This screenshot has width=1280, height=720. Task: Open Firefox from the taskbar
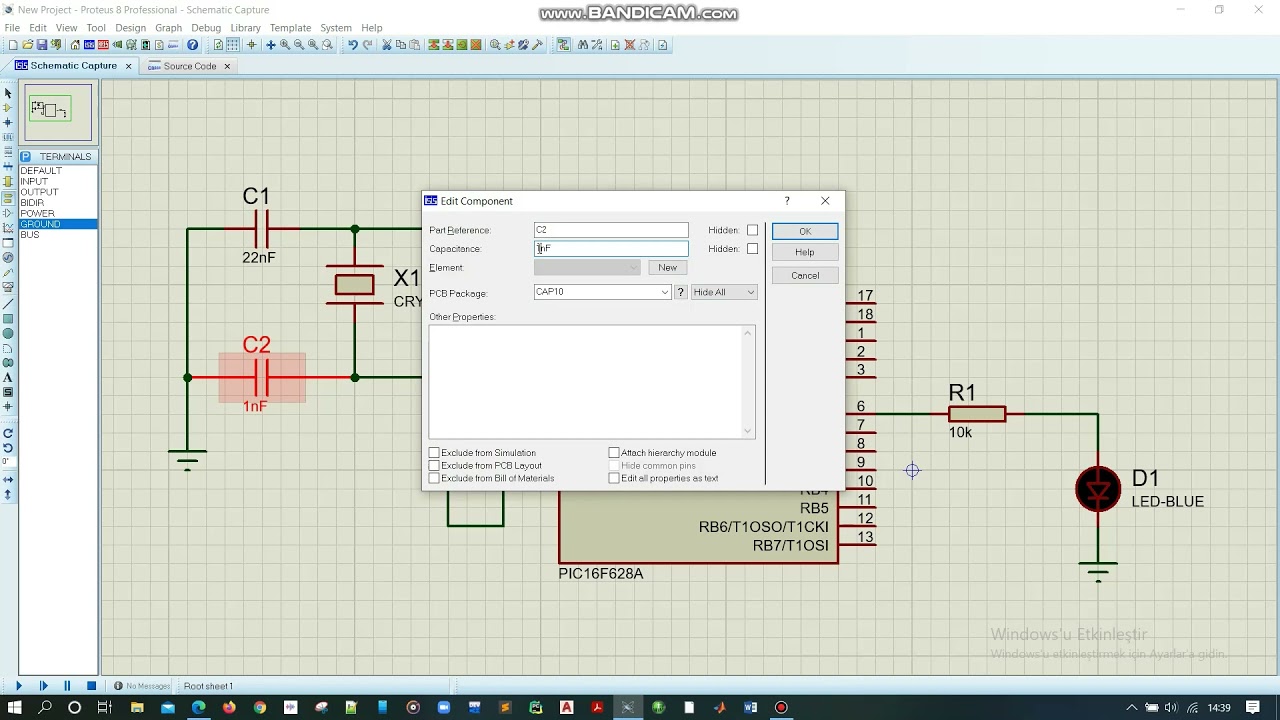pos(229,708)
